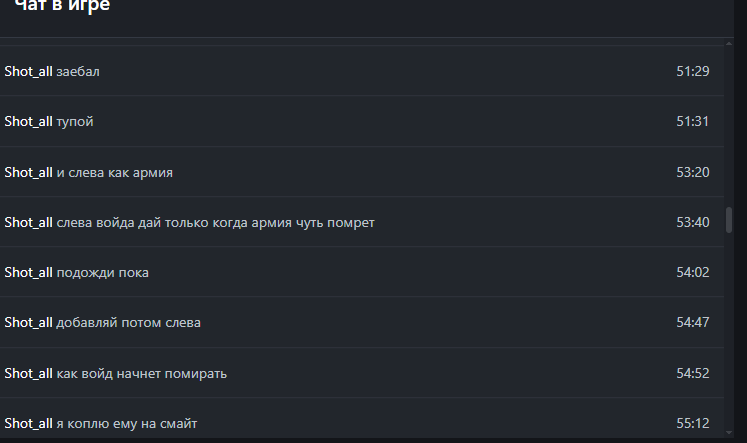Jump to the 53:20 timestamp
The width and height of the screenshot is (747, 443).
pyautogui.click(x=693, y=172)
